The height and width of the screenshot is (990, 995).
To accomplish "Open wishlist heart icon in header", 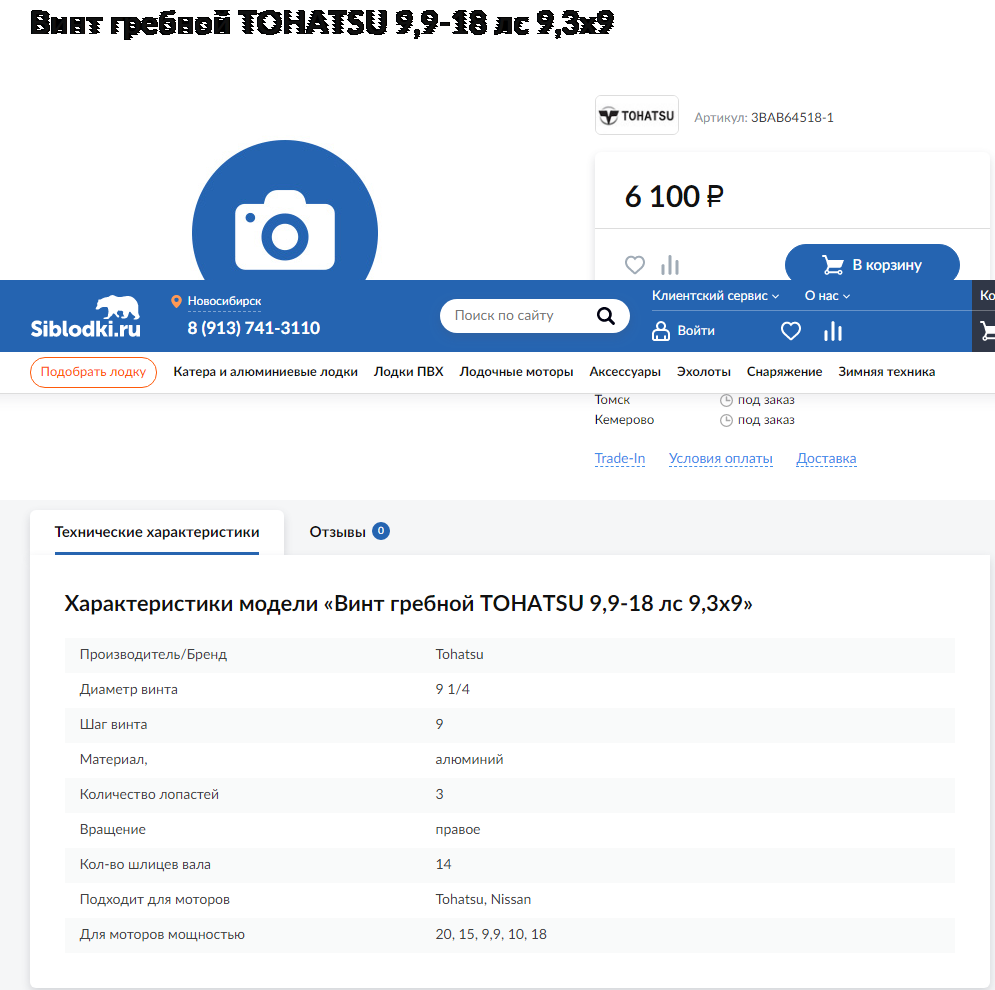I will click(791, 331).
